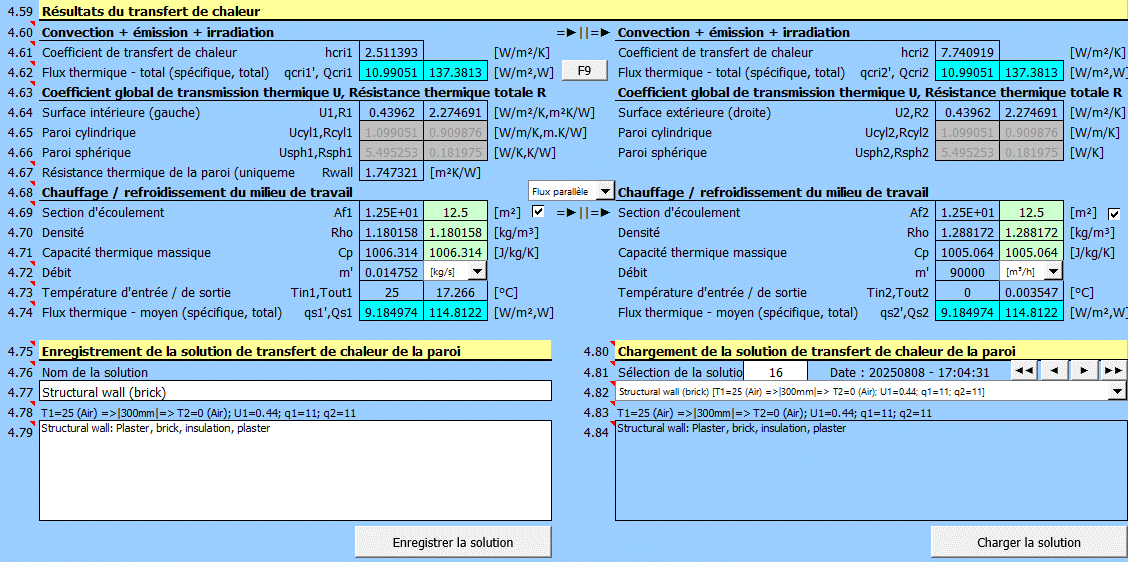1128x562 pixels.
Task: Click the solution description text box on left
Action: 296,470
